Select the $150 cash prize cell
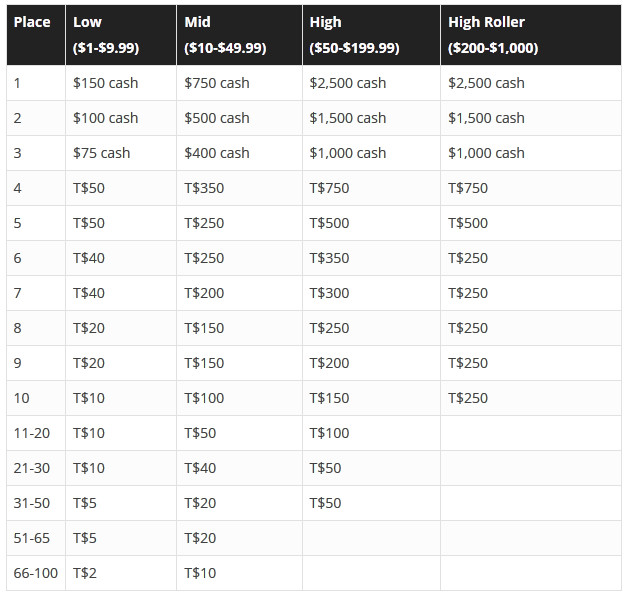Image resolution: width=635 pixels, height=598 pixels. coord(121,83)
